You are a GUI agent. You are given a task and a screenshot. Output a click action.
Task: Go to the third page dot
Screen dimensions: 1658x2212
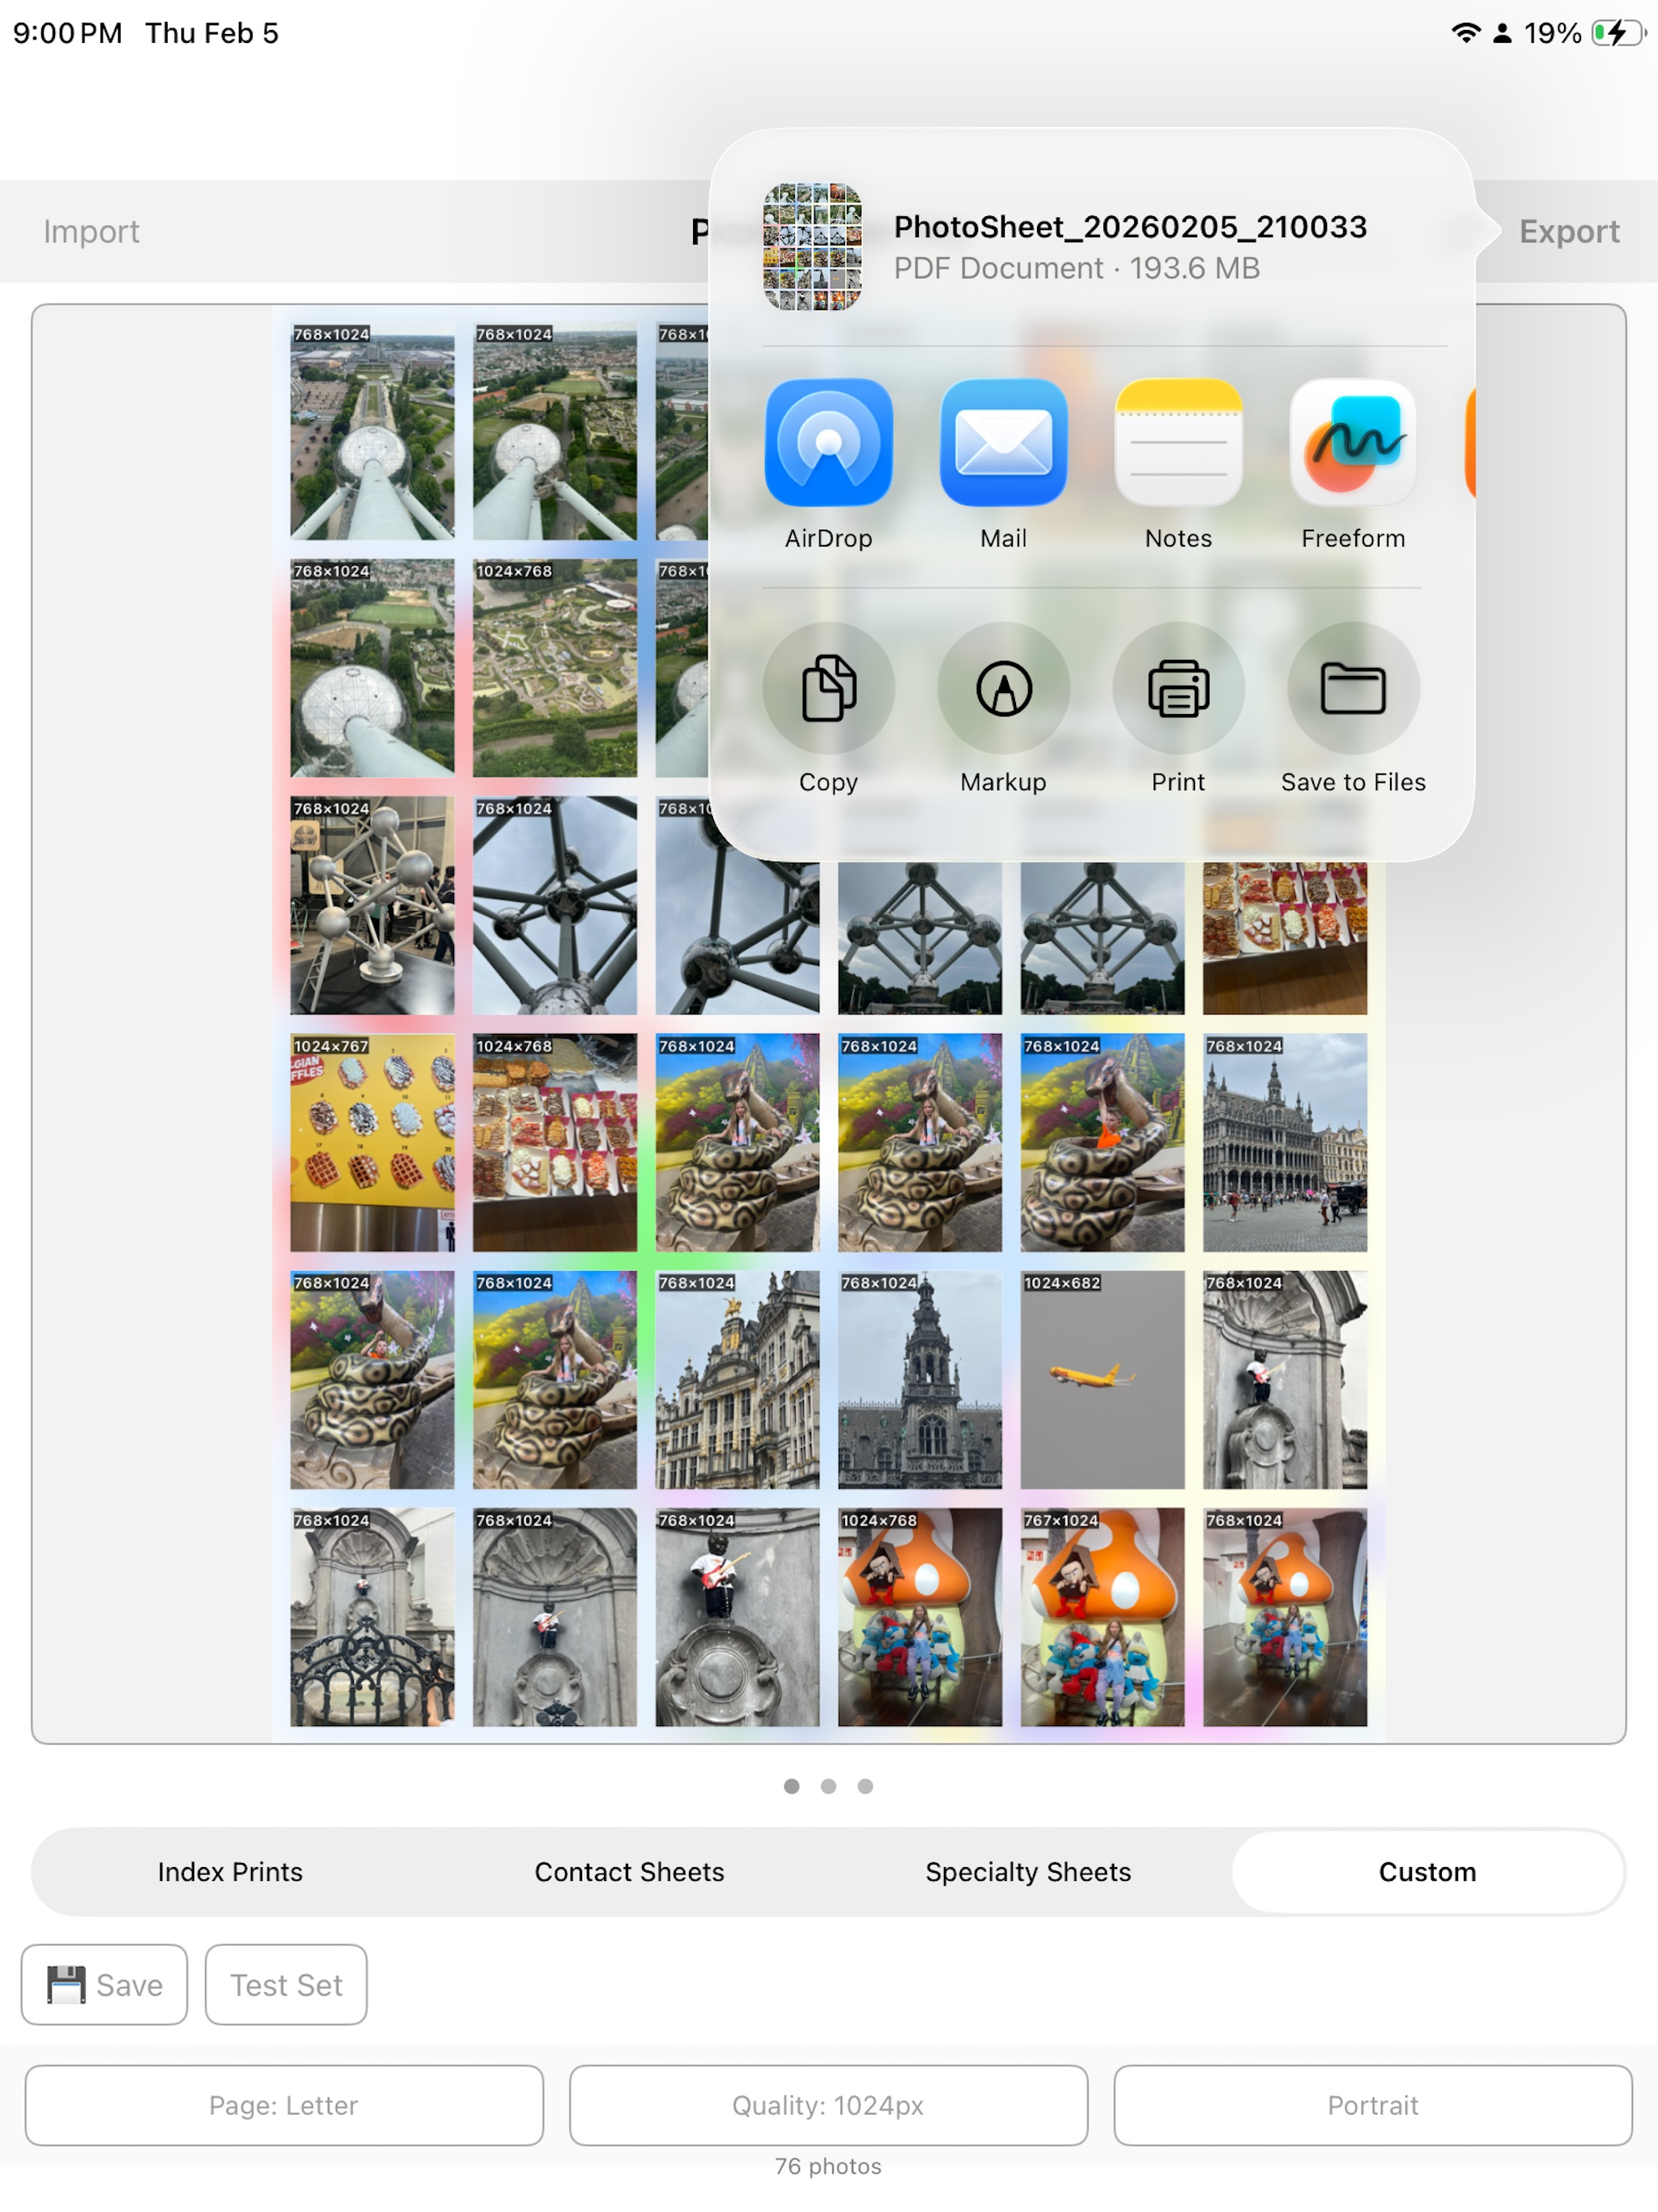pyautogui.click(x=865, y=1786)
